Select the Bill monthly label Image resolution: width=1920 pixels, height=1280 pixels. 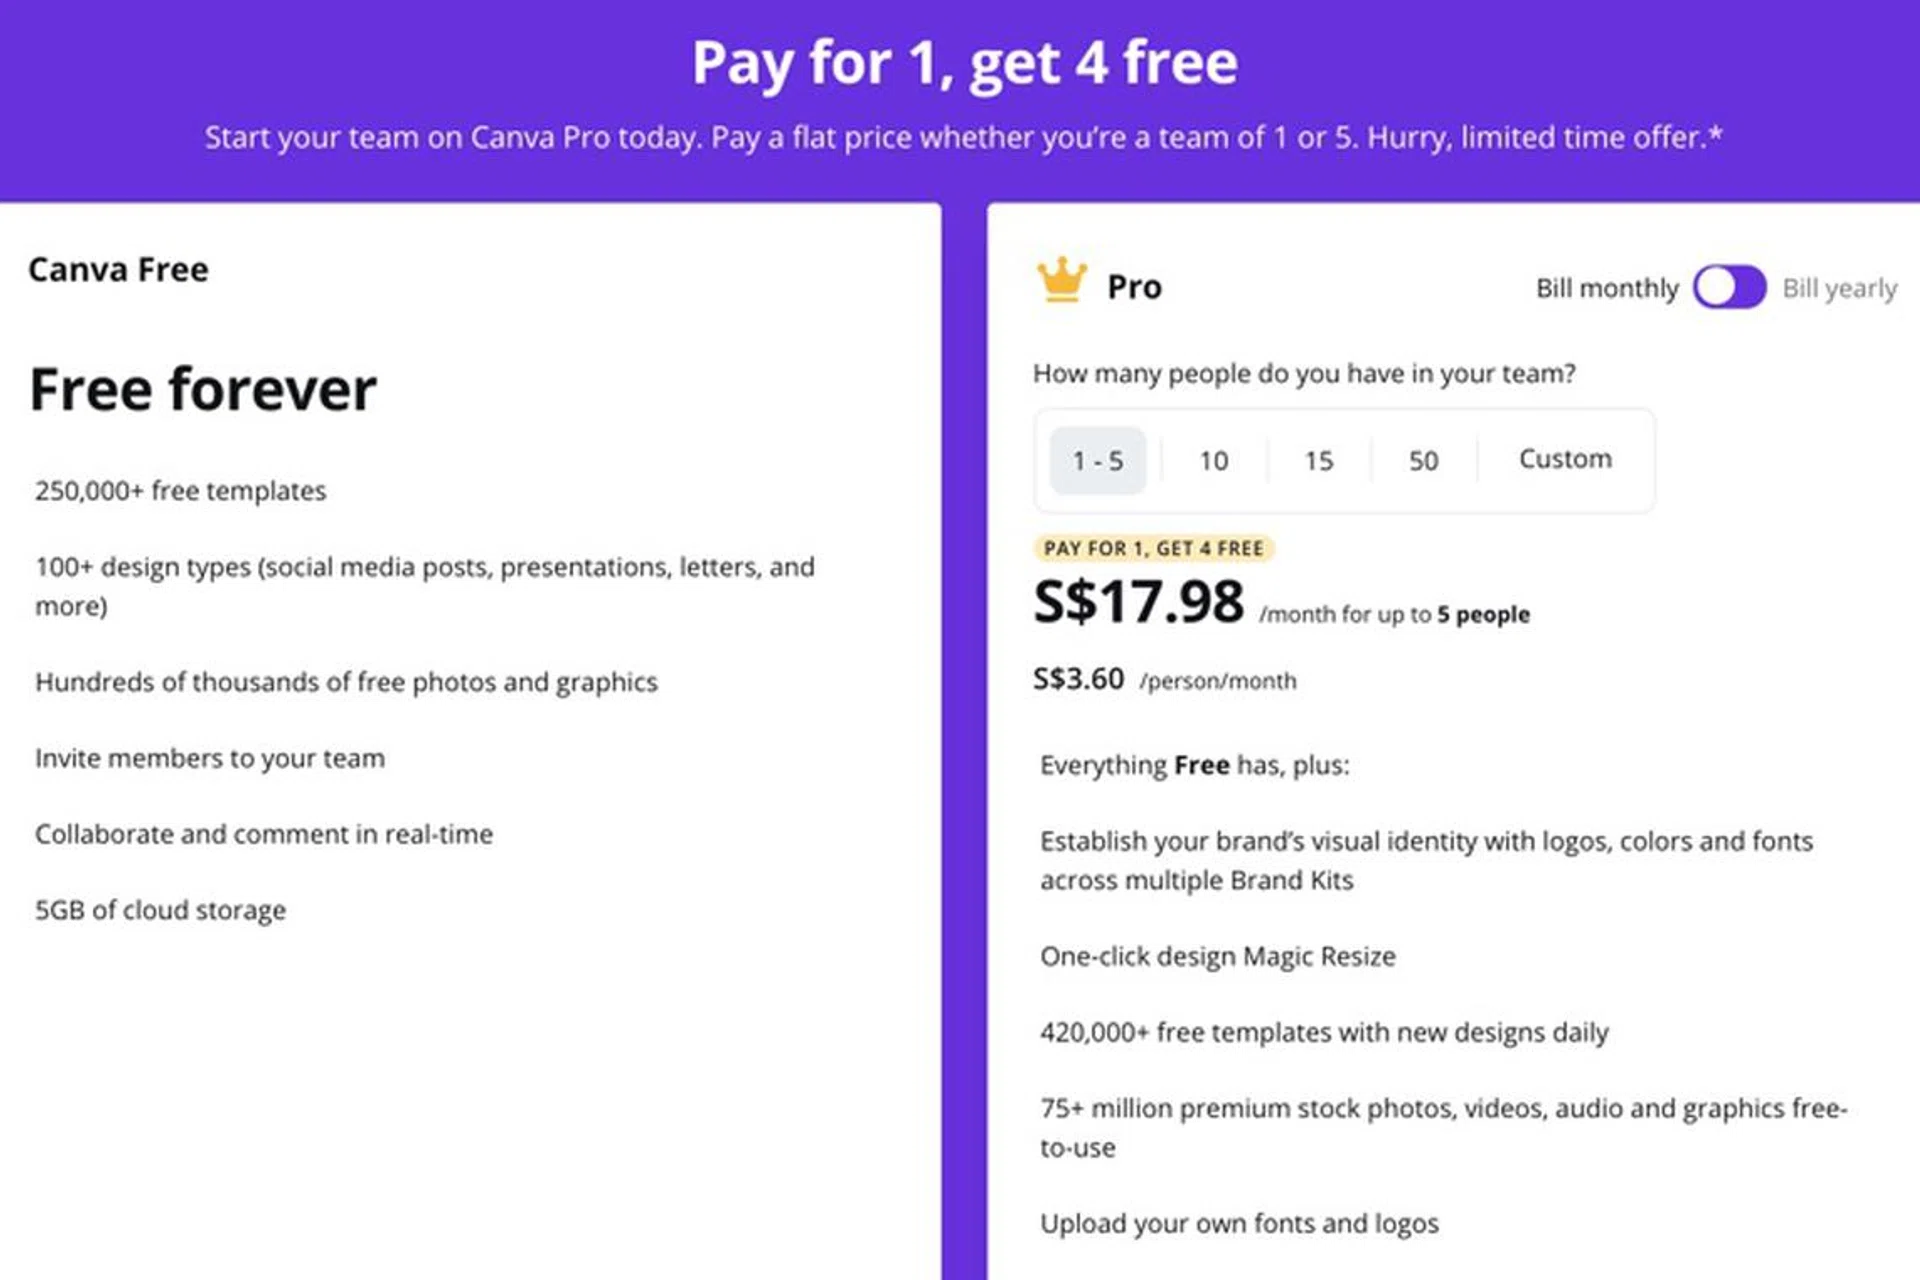pos(1606,288)
